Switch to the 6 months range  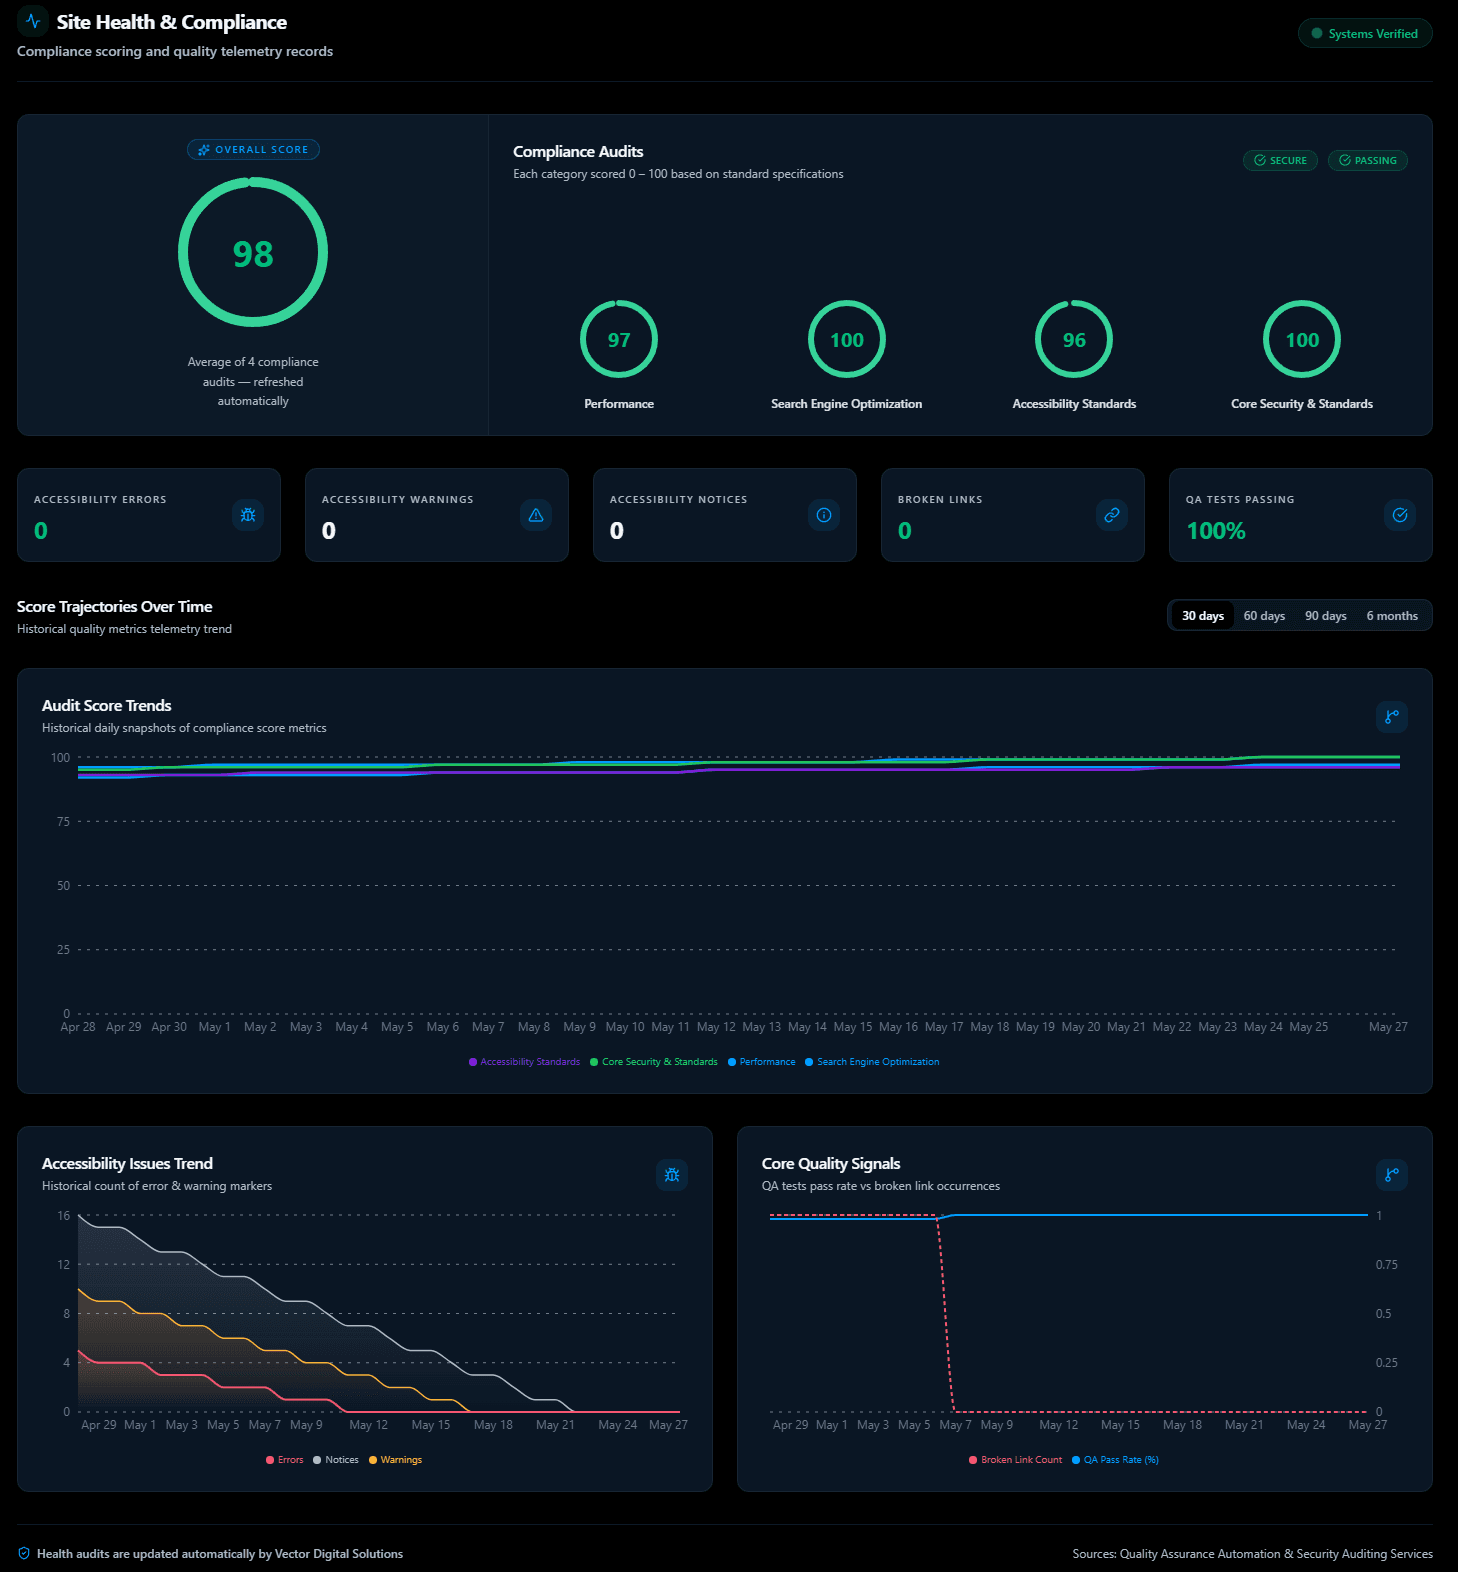[x=1392, y=616]
